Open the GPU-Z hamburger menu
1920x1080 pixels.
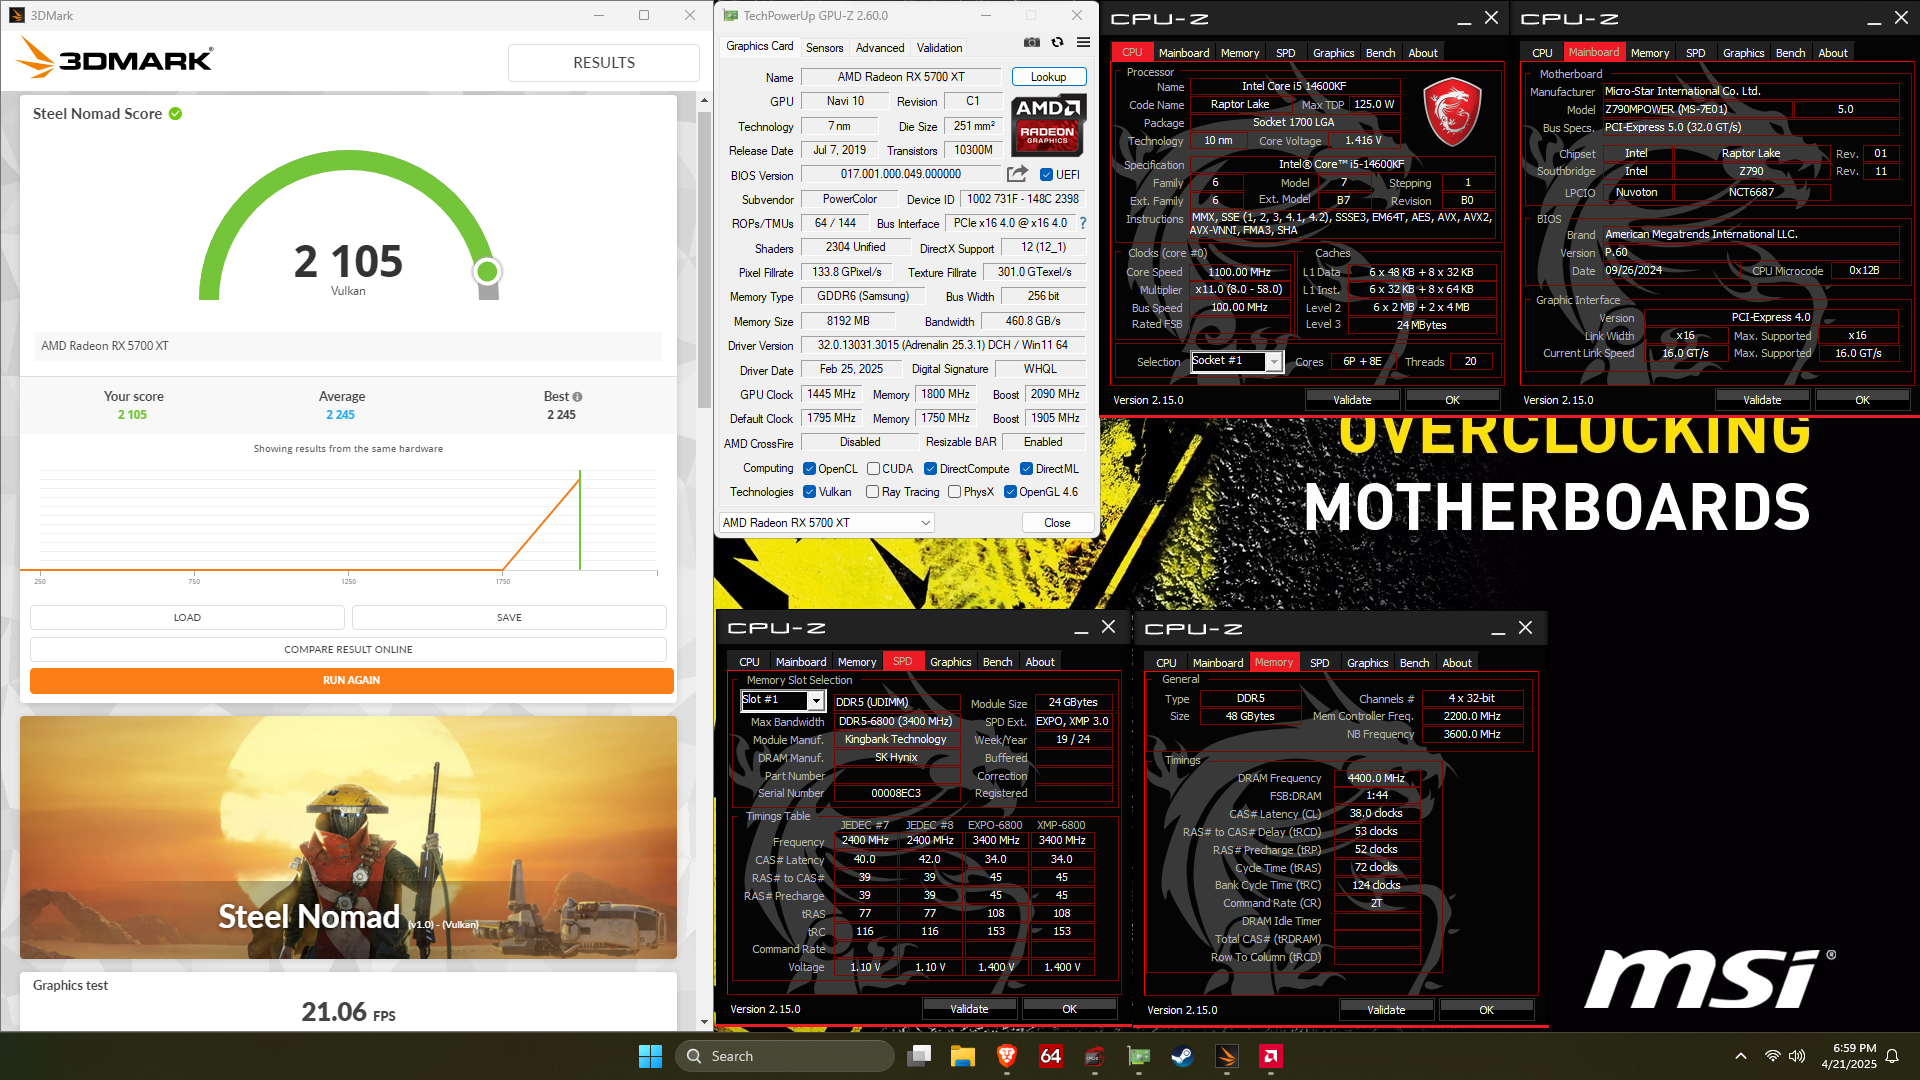[1083, 42]
